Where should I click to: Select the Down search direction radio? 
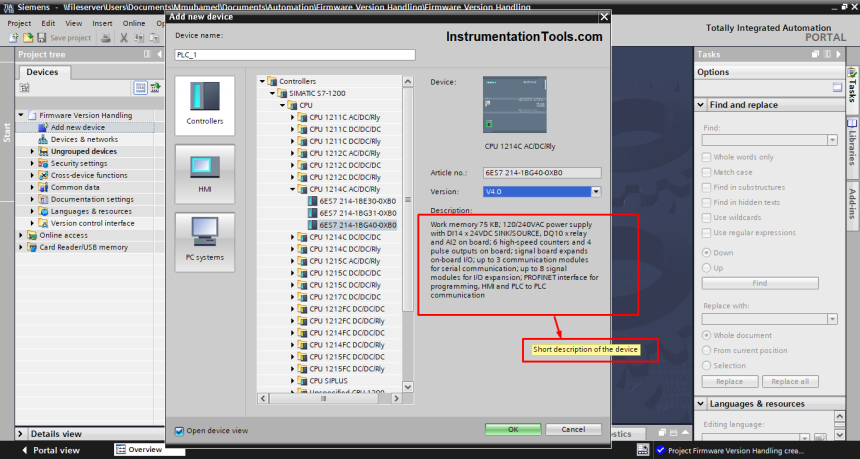[706, 253]
